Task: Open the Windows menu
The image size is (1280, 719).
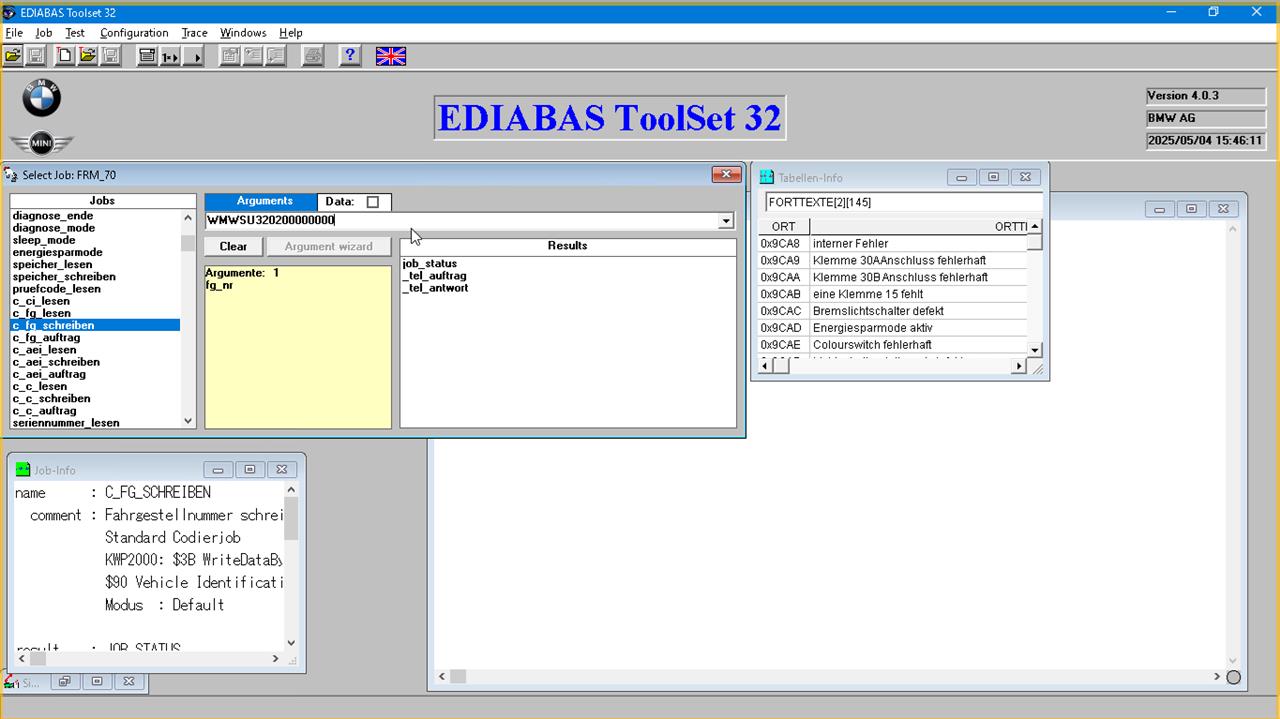Action: click(243, 33)
